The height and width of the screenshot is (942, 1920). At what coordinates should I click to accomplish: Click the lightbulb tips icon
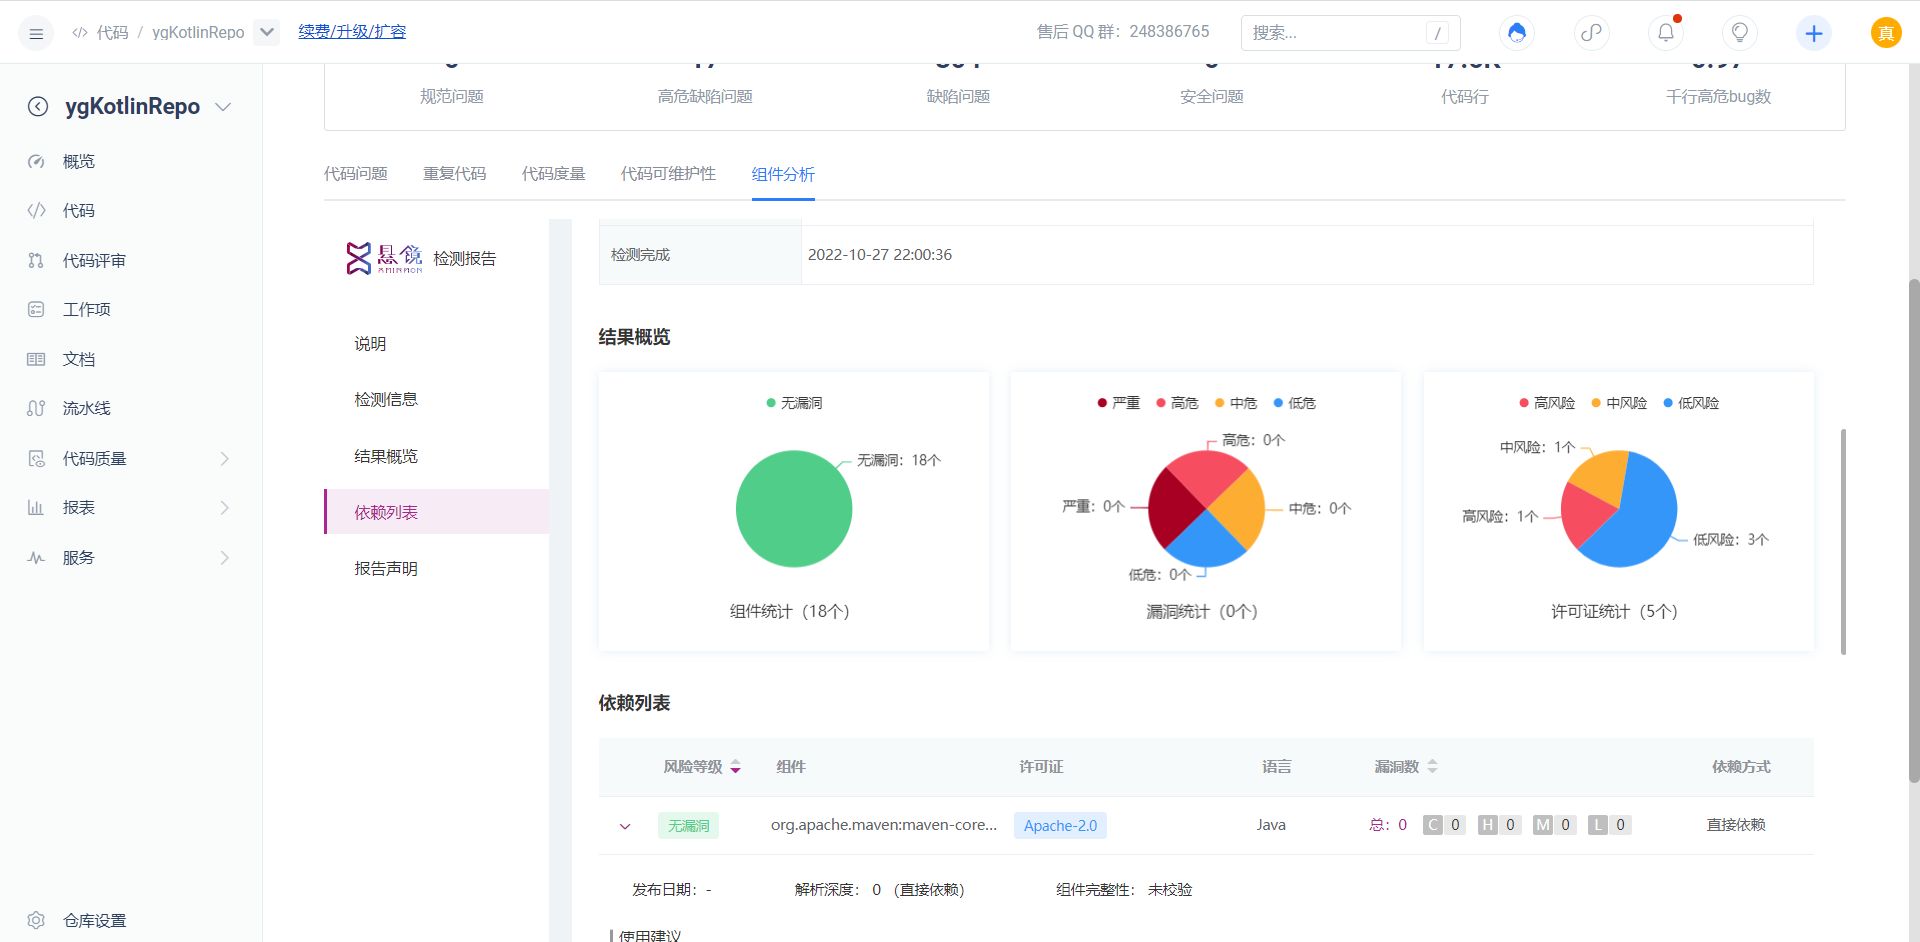click(1740, 33)
